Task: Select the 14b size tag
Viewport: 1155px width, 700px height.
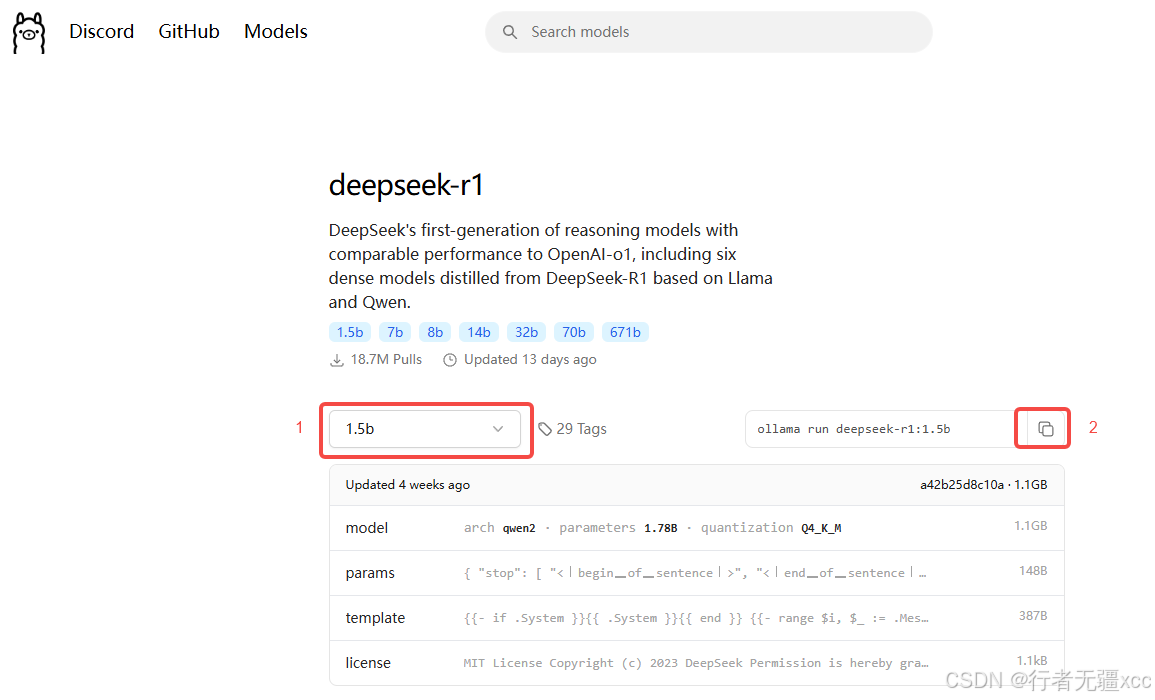Action: 479,332
